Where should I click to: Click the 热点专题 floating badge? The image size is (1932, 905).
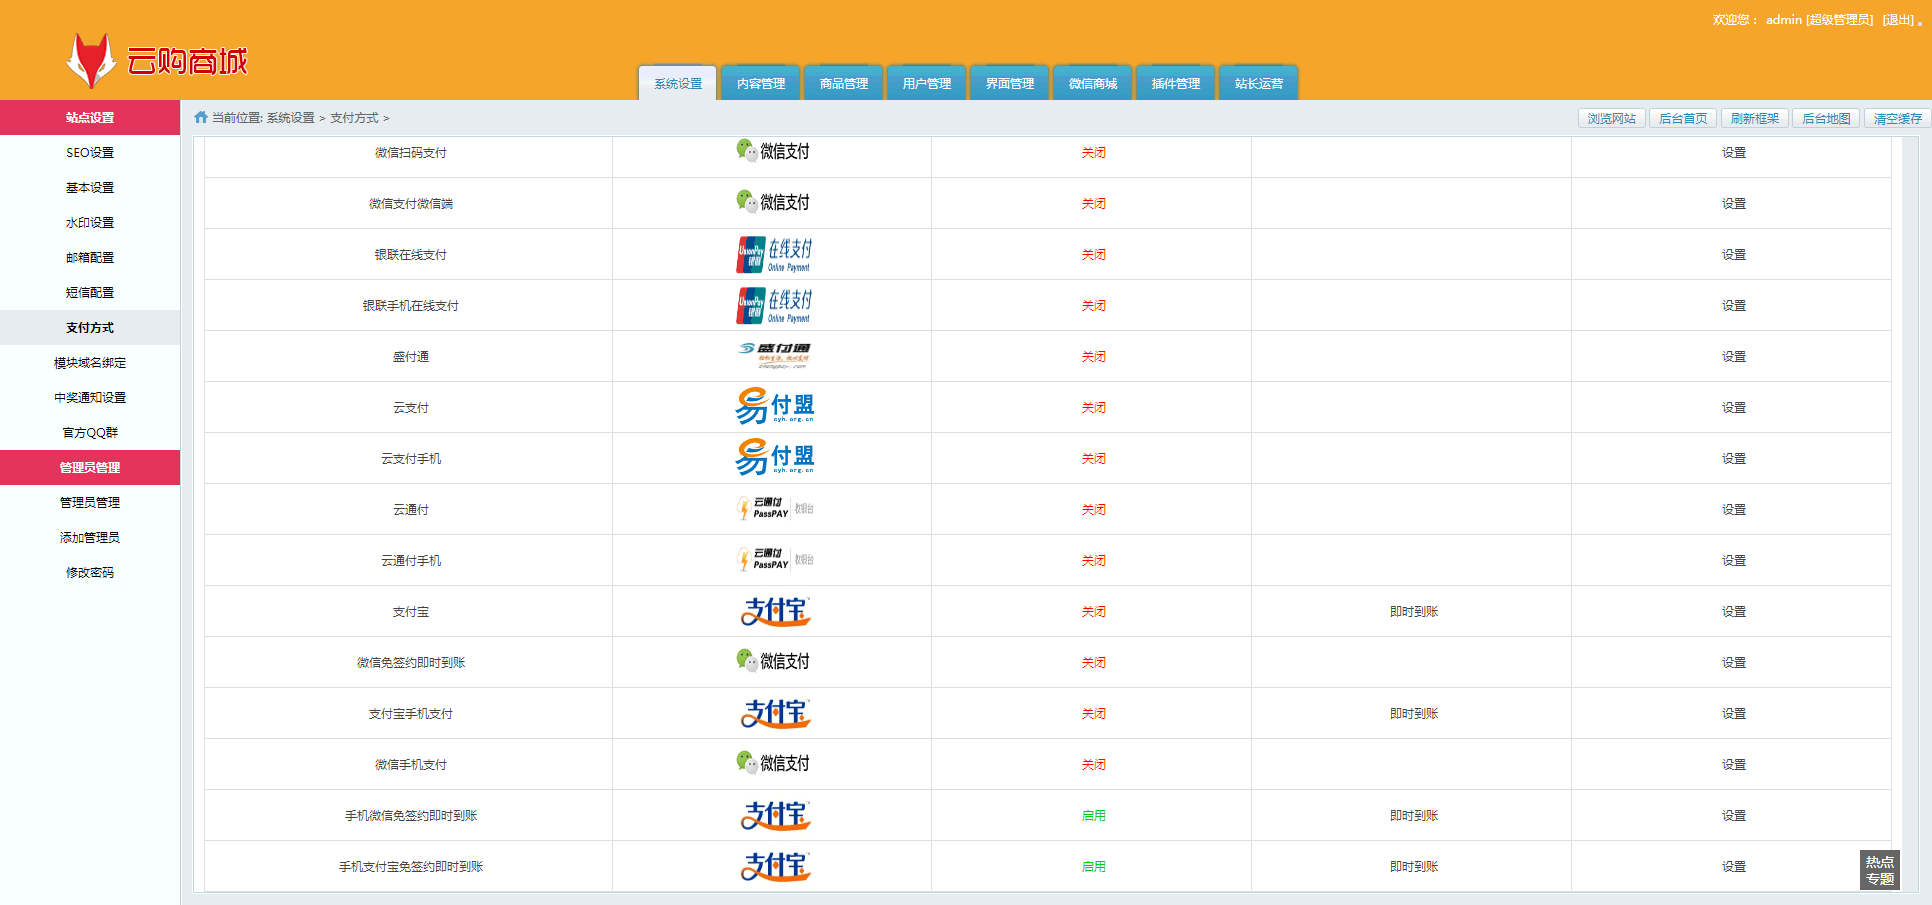(x=1879, y=870)
